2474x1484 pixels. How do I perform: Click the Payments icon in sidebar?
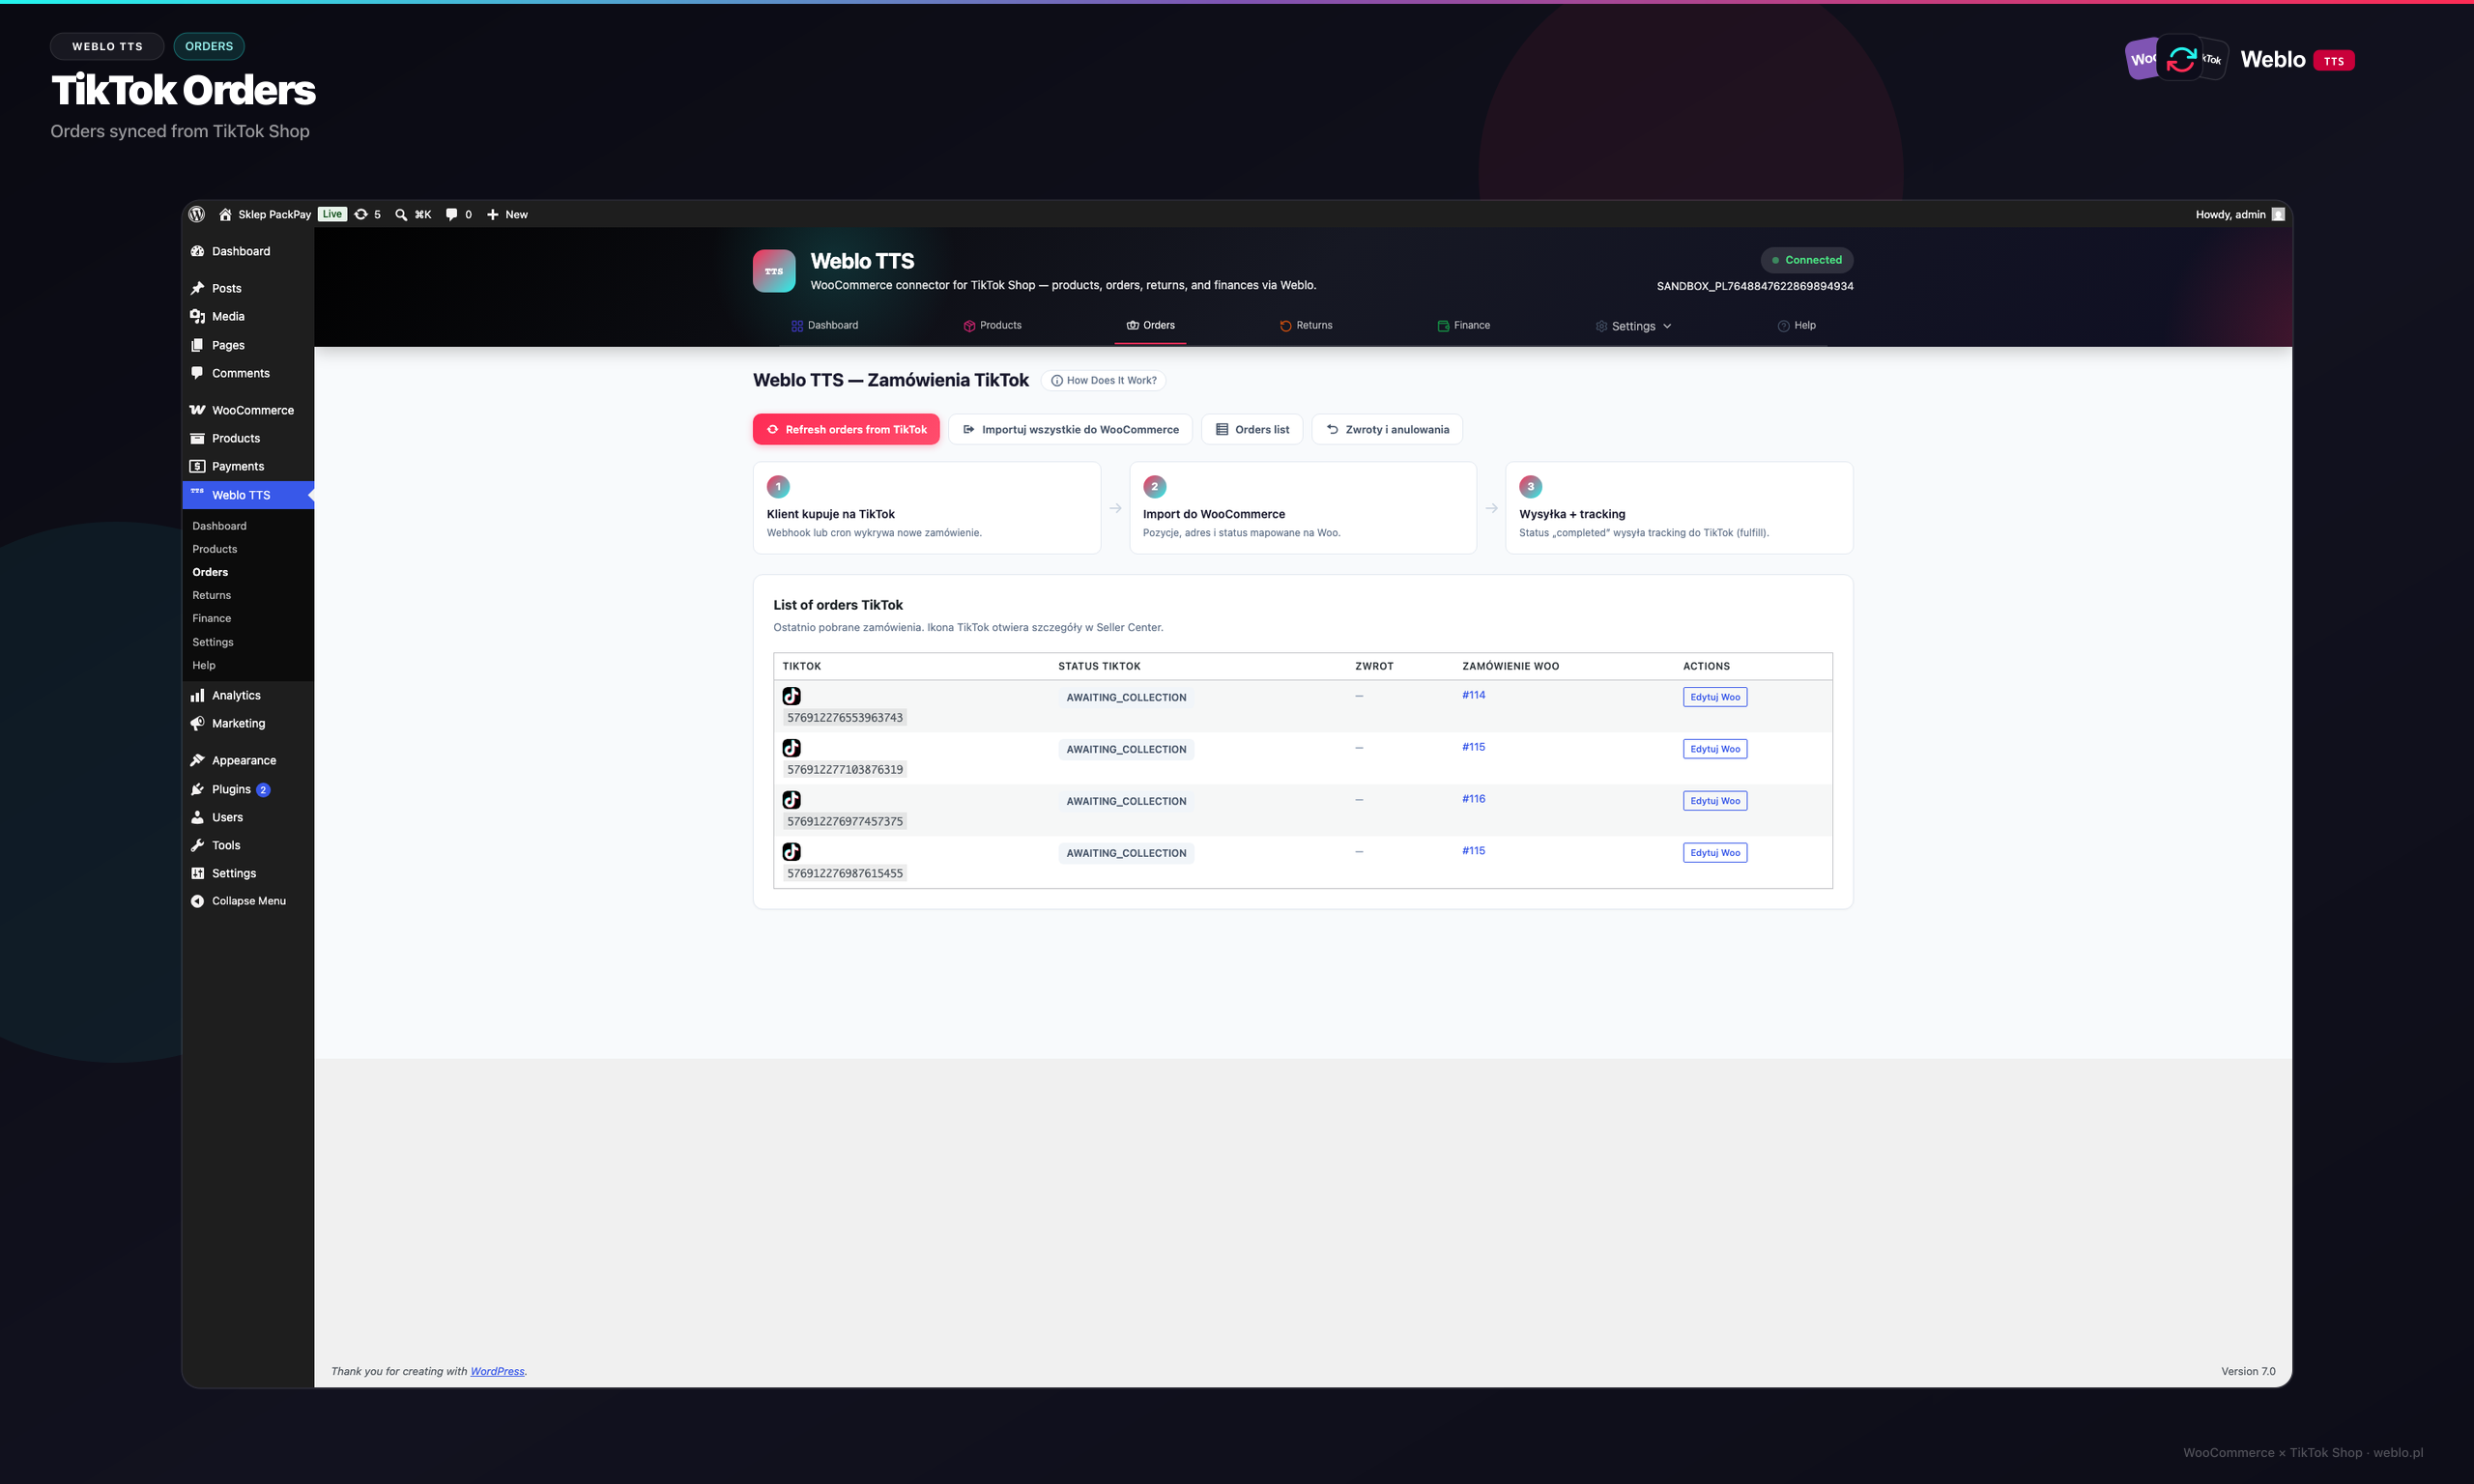(x=197, y=466)
